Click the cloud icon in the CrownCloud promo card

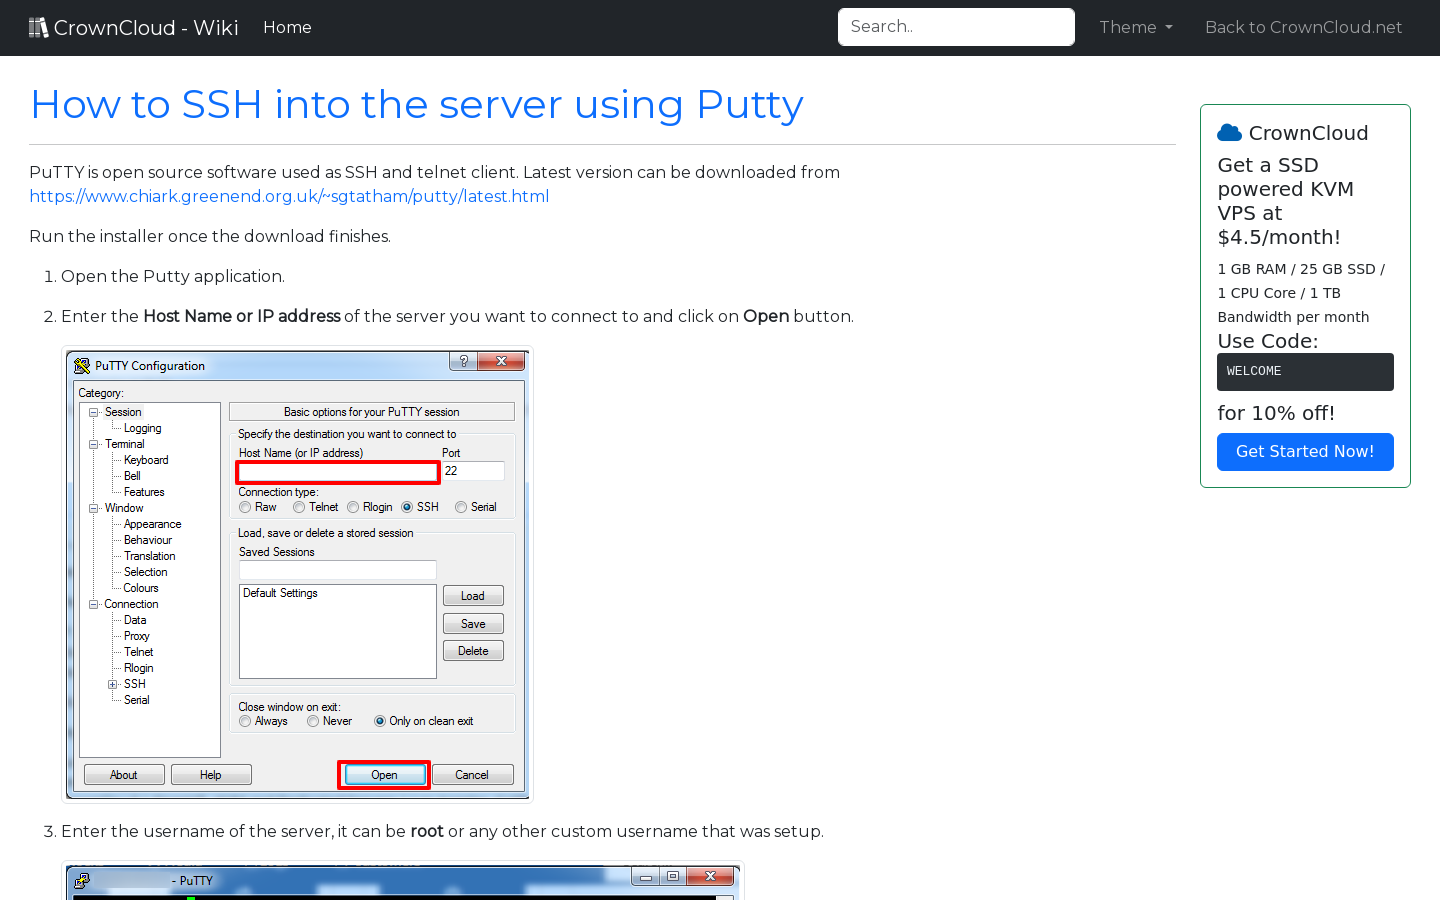pos(1229,133)
